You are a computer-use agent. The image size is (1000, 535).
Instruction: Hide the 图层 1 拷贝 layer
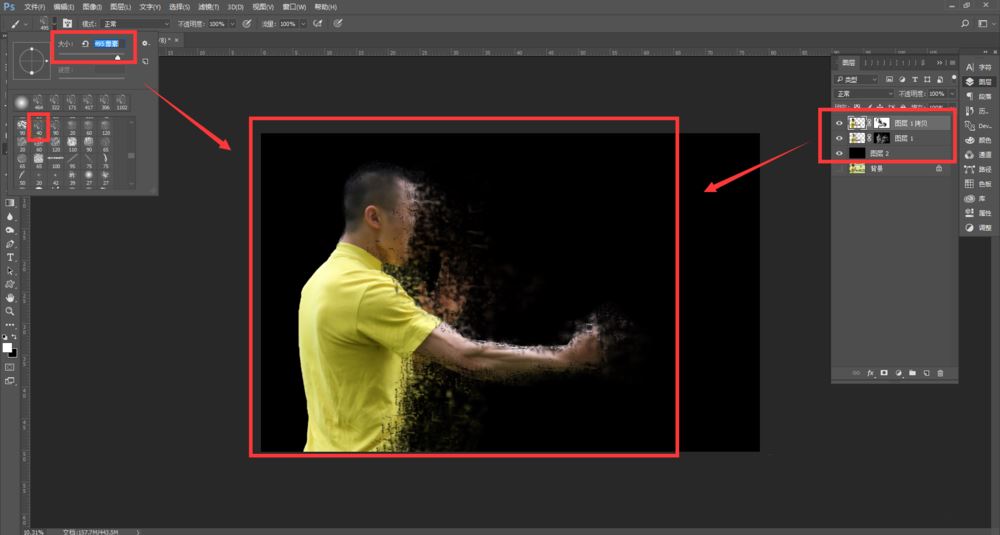point(839,123)
